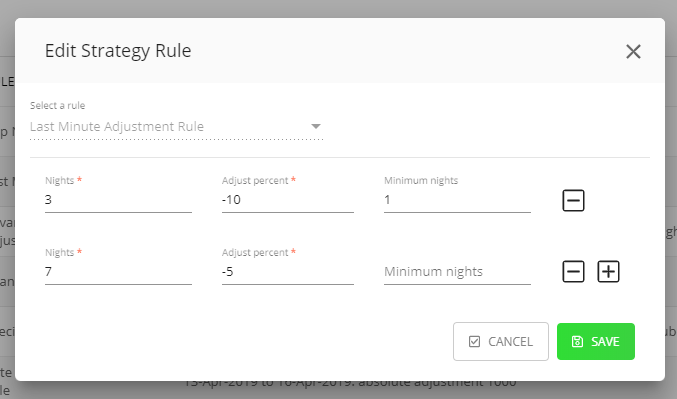Image resolution: width=677 pixels, height=399 pixels.
Task: Focus the Minimum nights field showing 1
Action: pos(457,200)
